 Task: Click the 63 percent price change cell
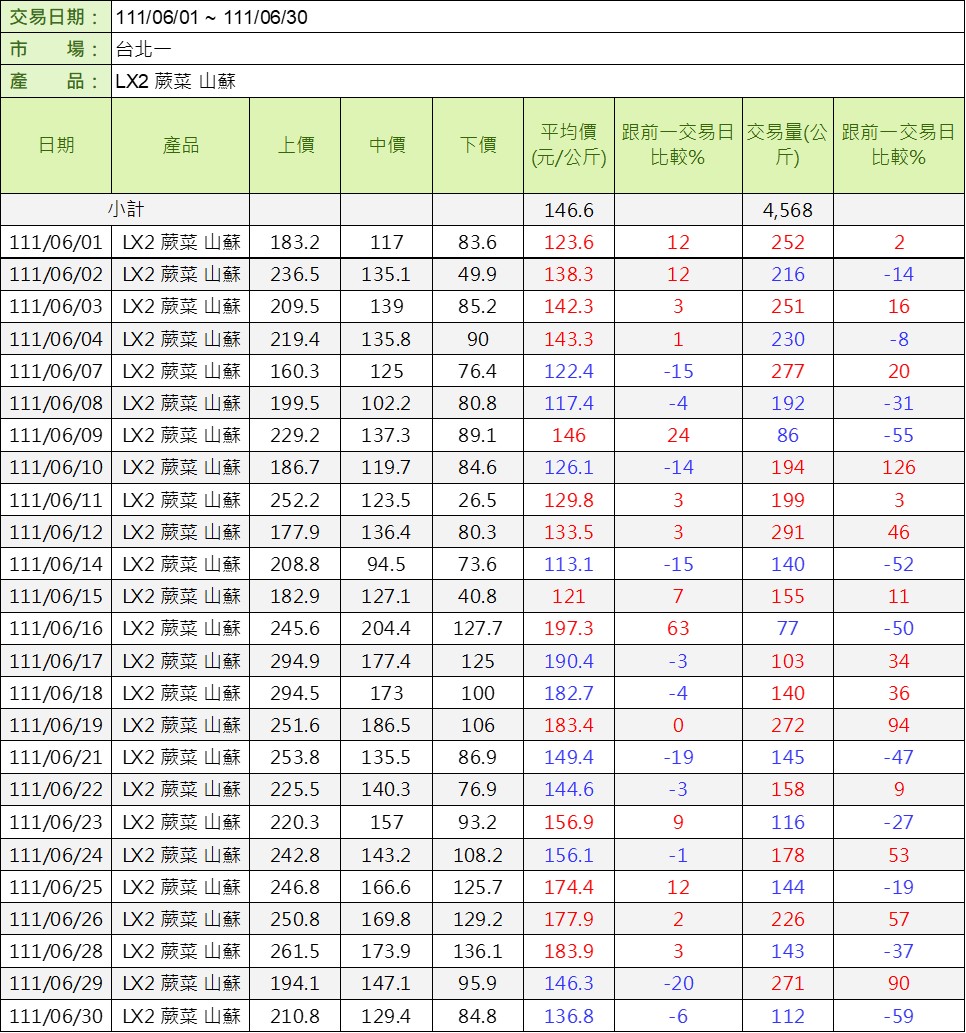tap(678, 628)
